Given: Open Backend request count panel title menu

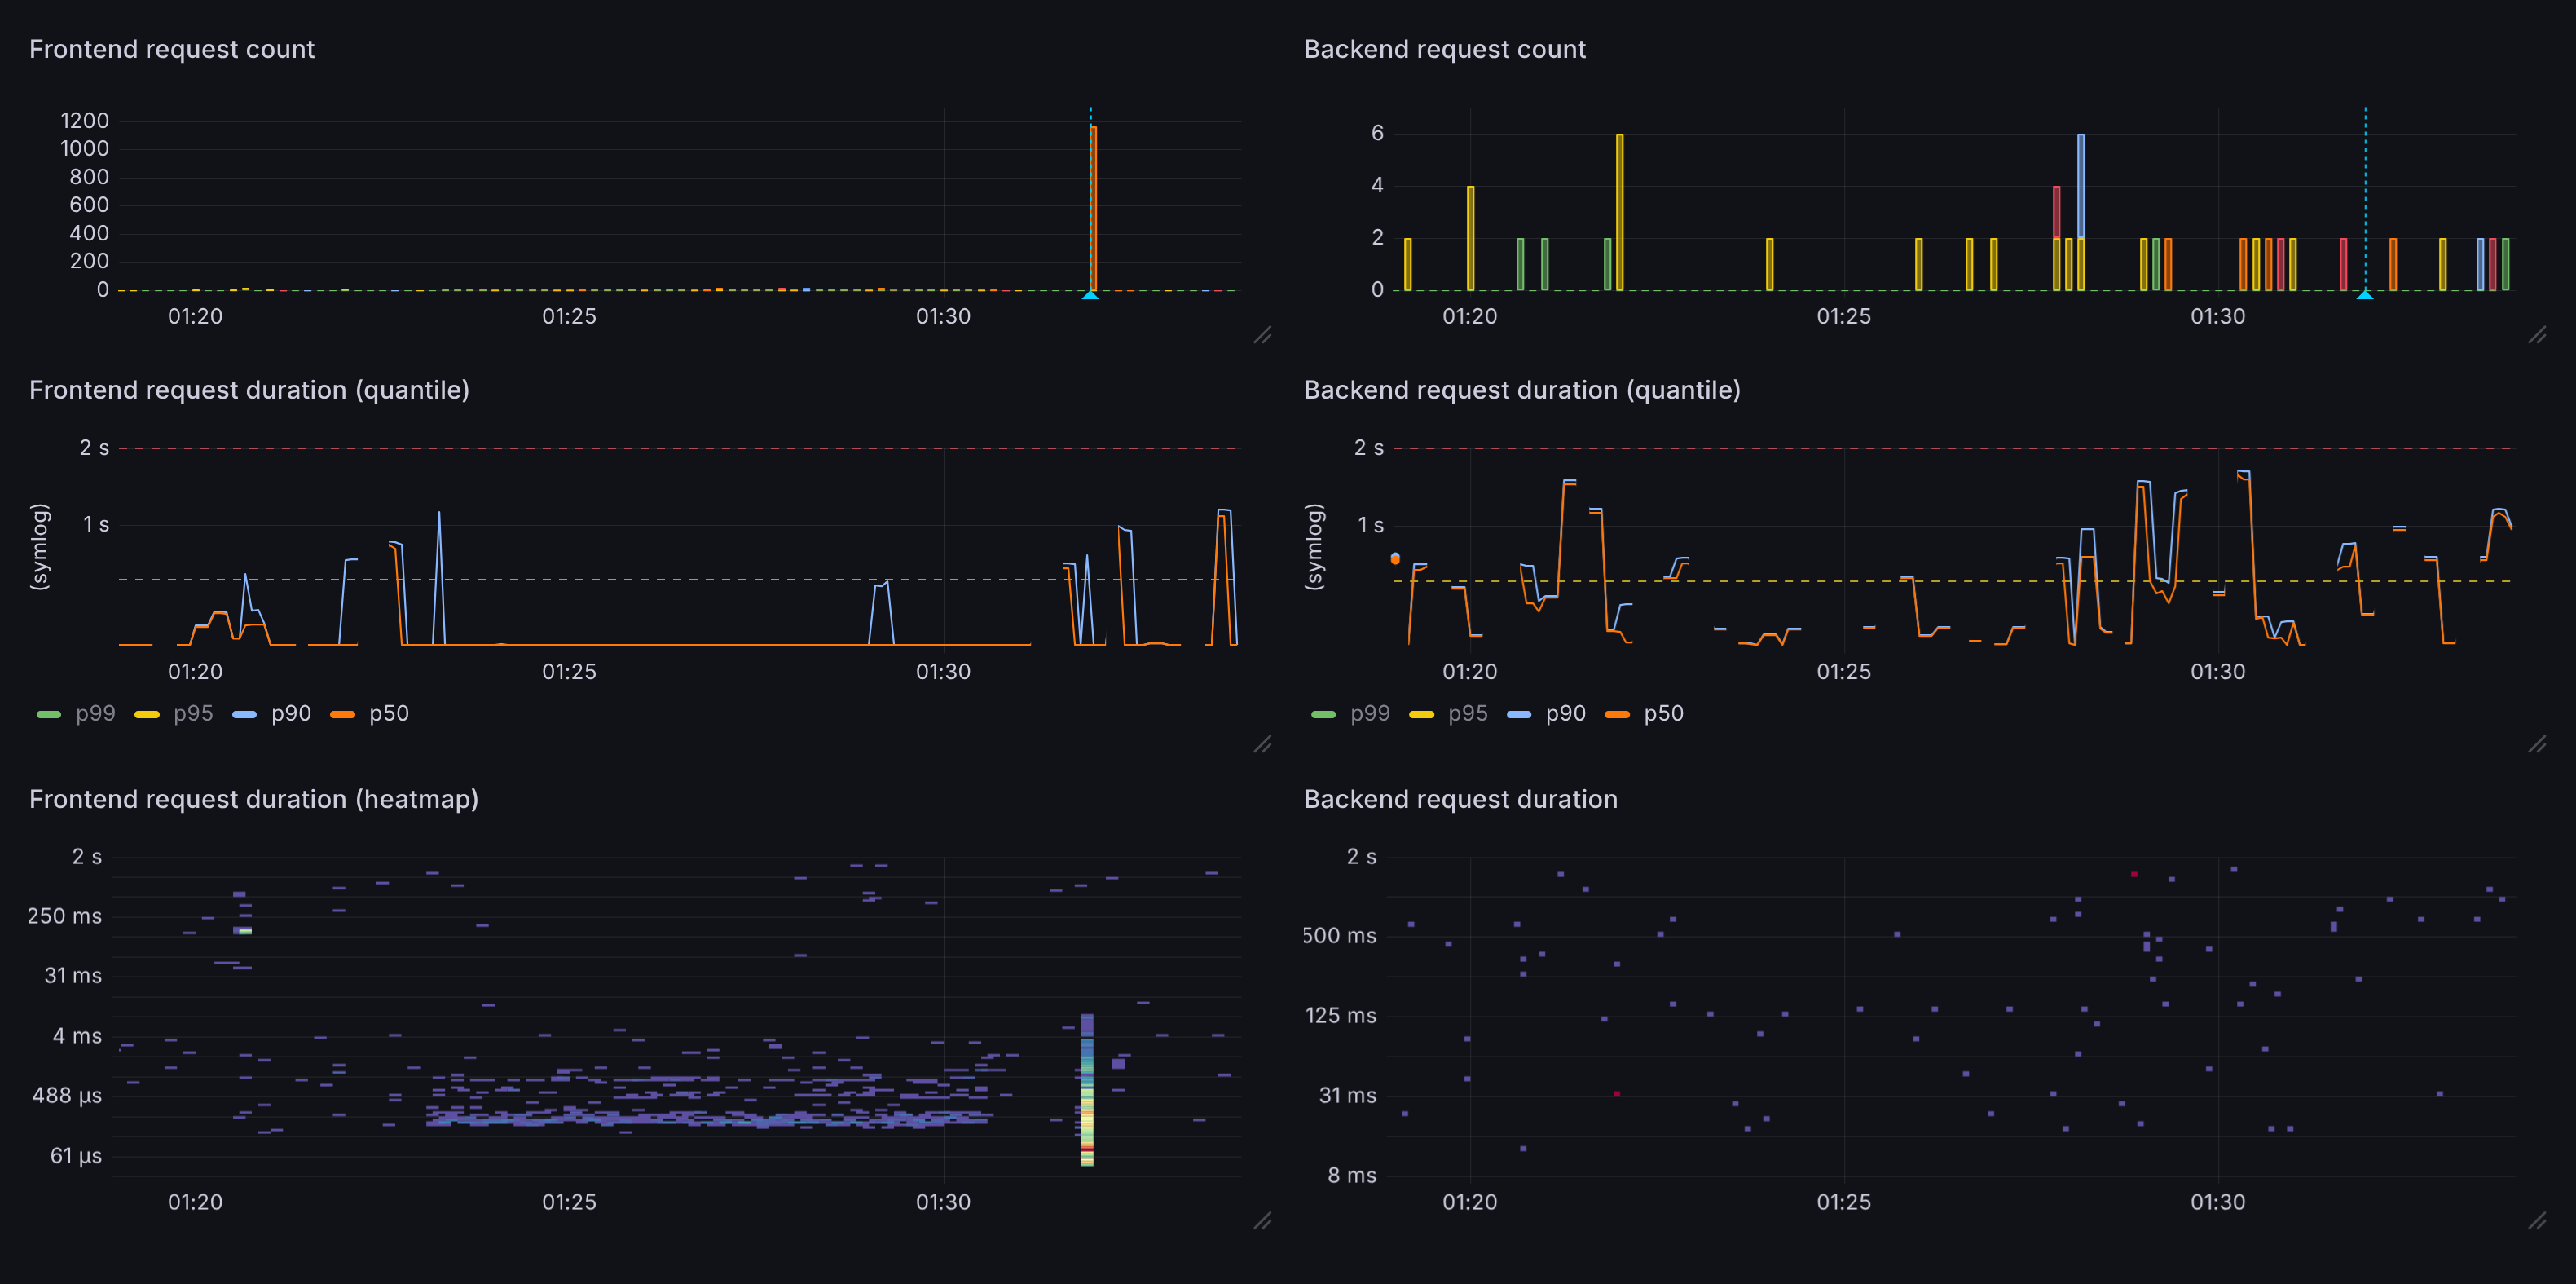Looking at the screenshot, I should click(1444, 49).
